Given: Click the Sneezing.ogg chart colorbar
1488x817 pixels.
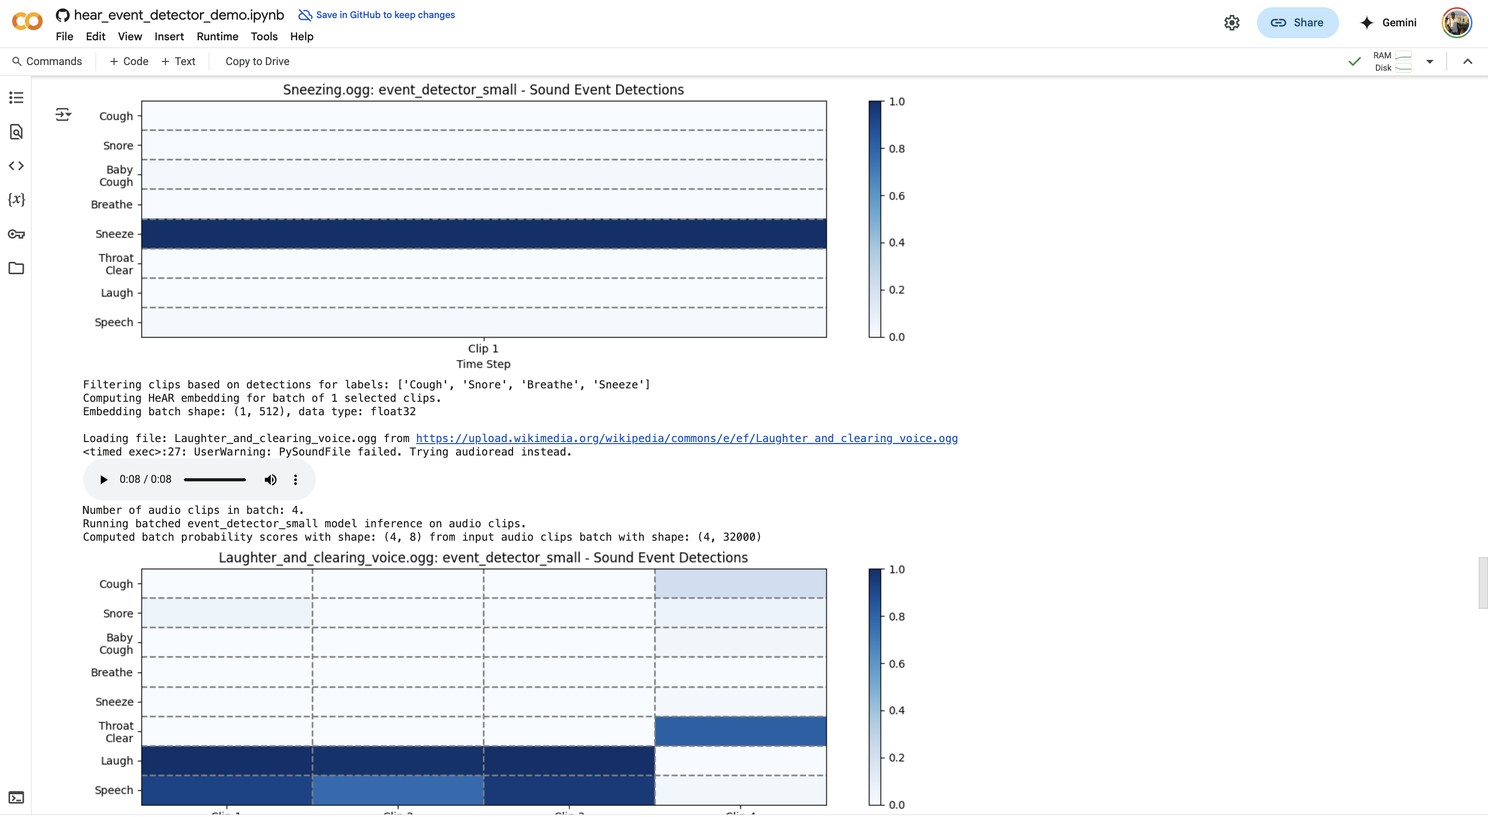Looking at the screenshot, I should point(875,219).
